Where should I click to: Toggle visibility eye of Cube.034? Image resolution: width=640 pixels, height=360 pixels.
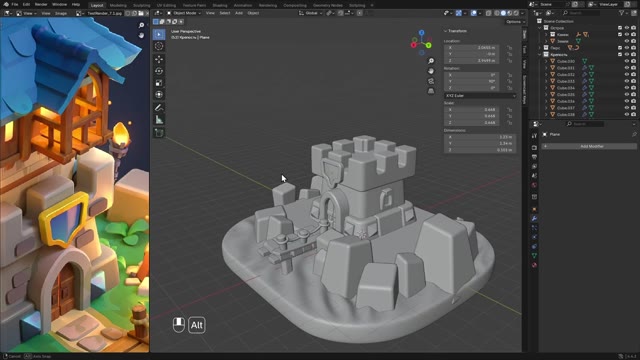(627, 88)
